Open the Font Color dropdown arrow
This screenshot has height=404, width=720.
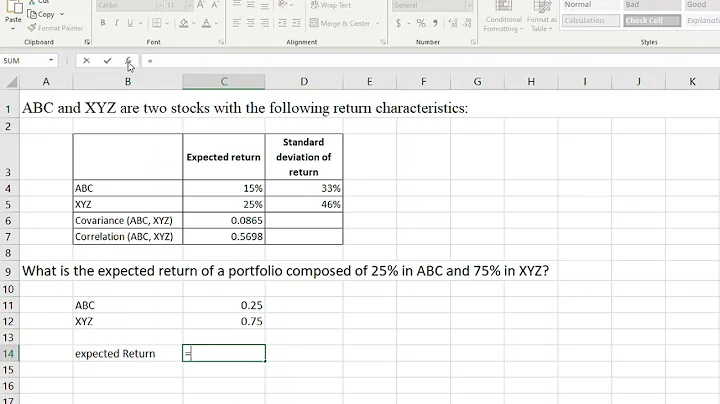(x=216, y=22)
